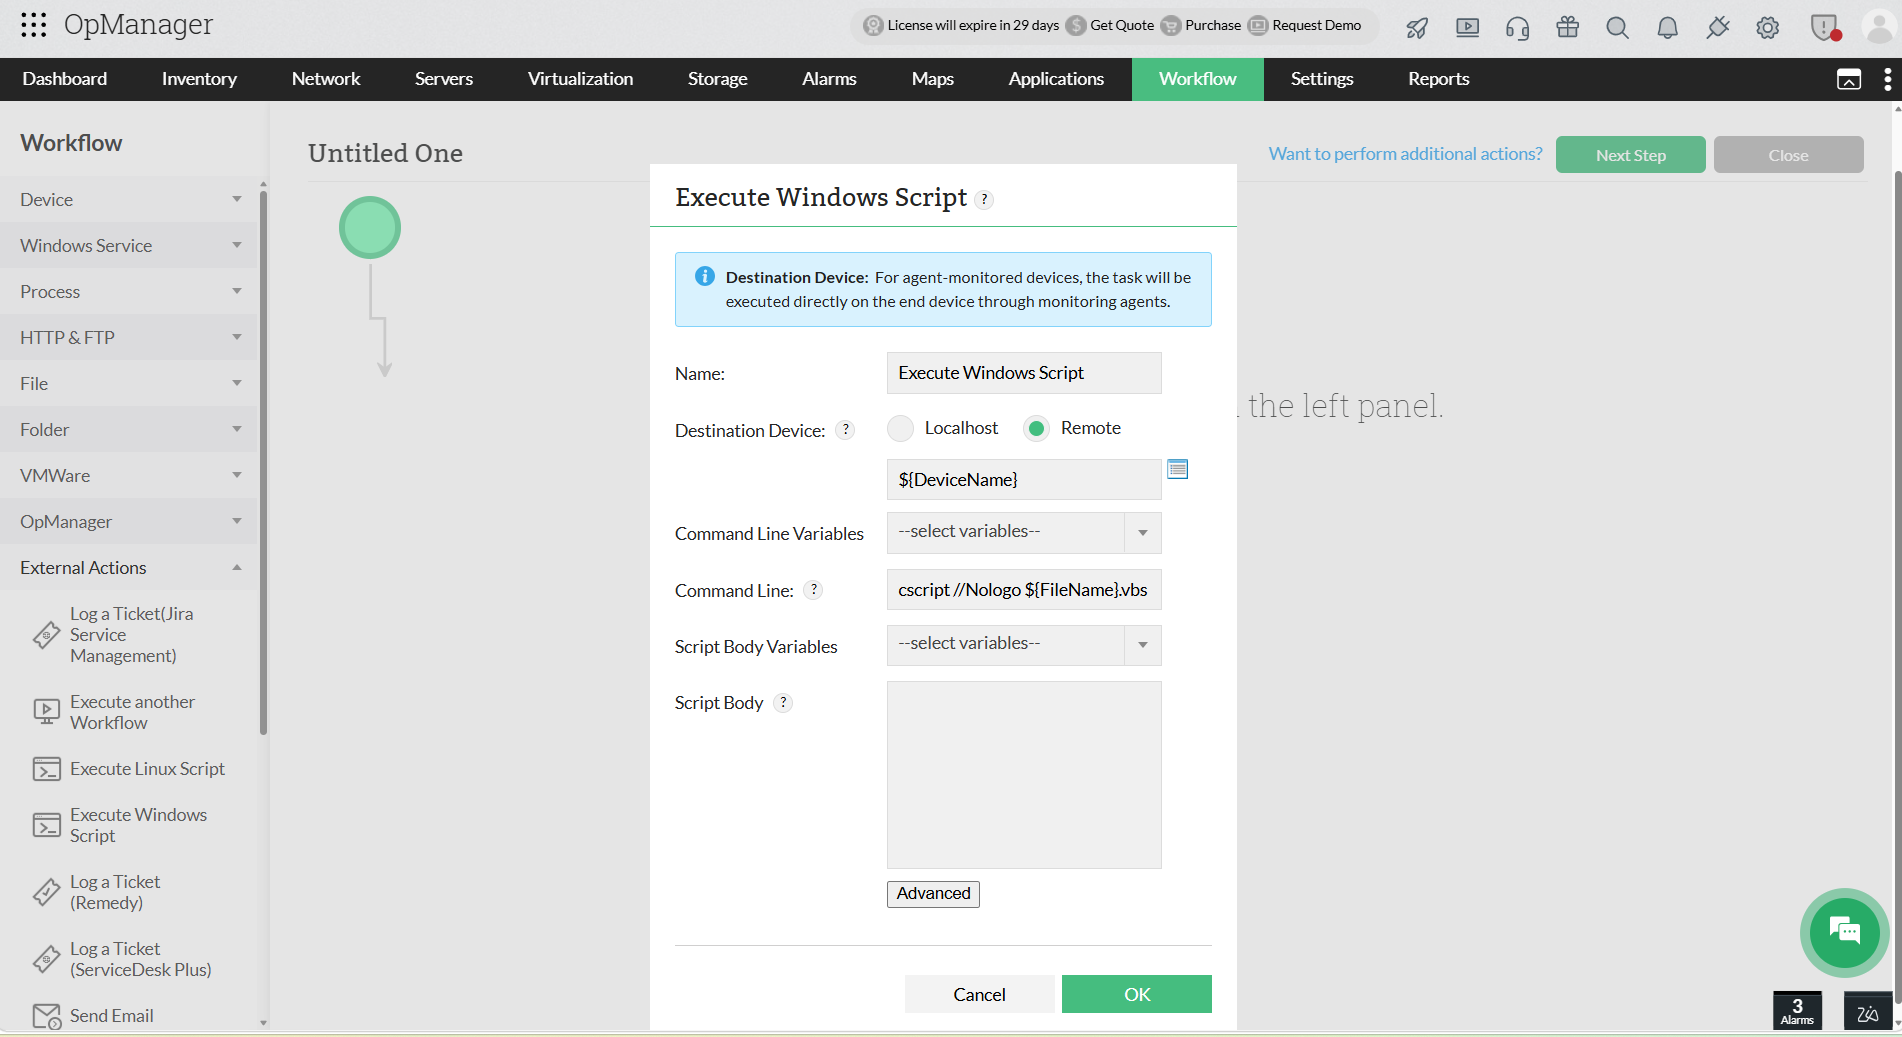Expand the Windows Service category
The width and height of the screenshot is (1902, 1037).
(129, 245)
